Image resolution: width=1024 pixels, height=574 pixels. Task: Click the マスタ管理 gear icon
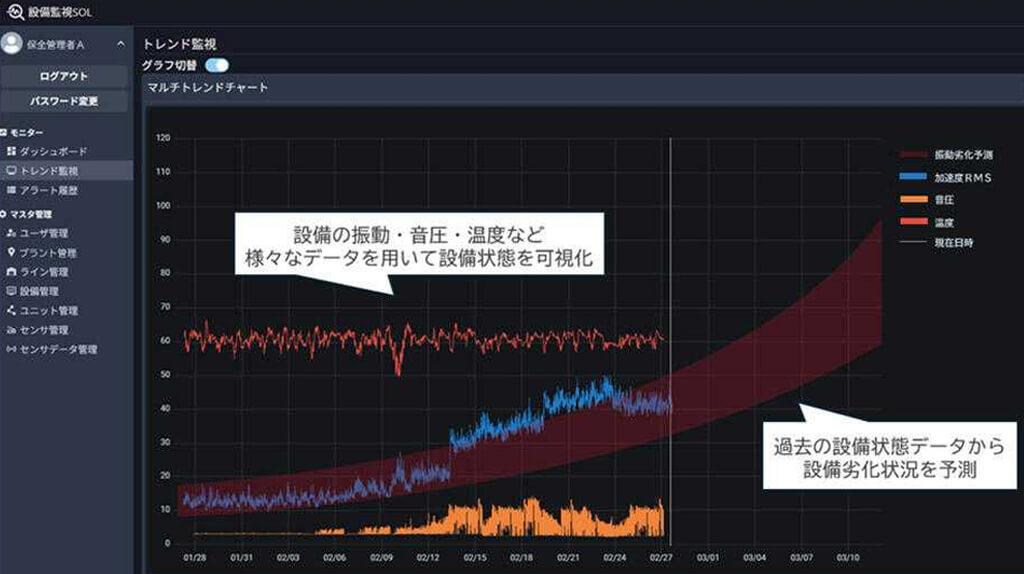click(3, 214)
